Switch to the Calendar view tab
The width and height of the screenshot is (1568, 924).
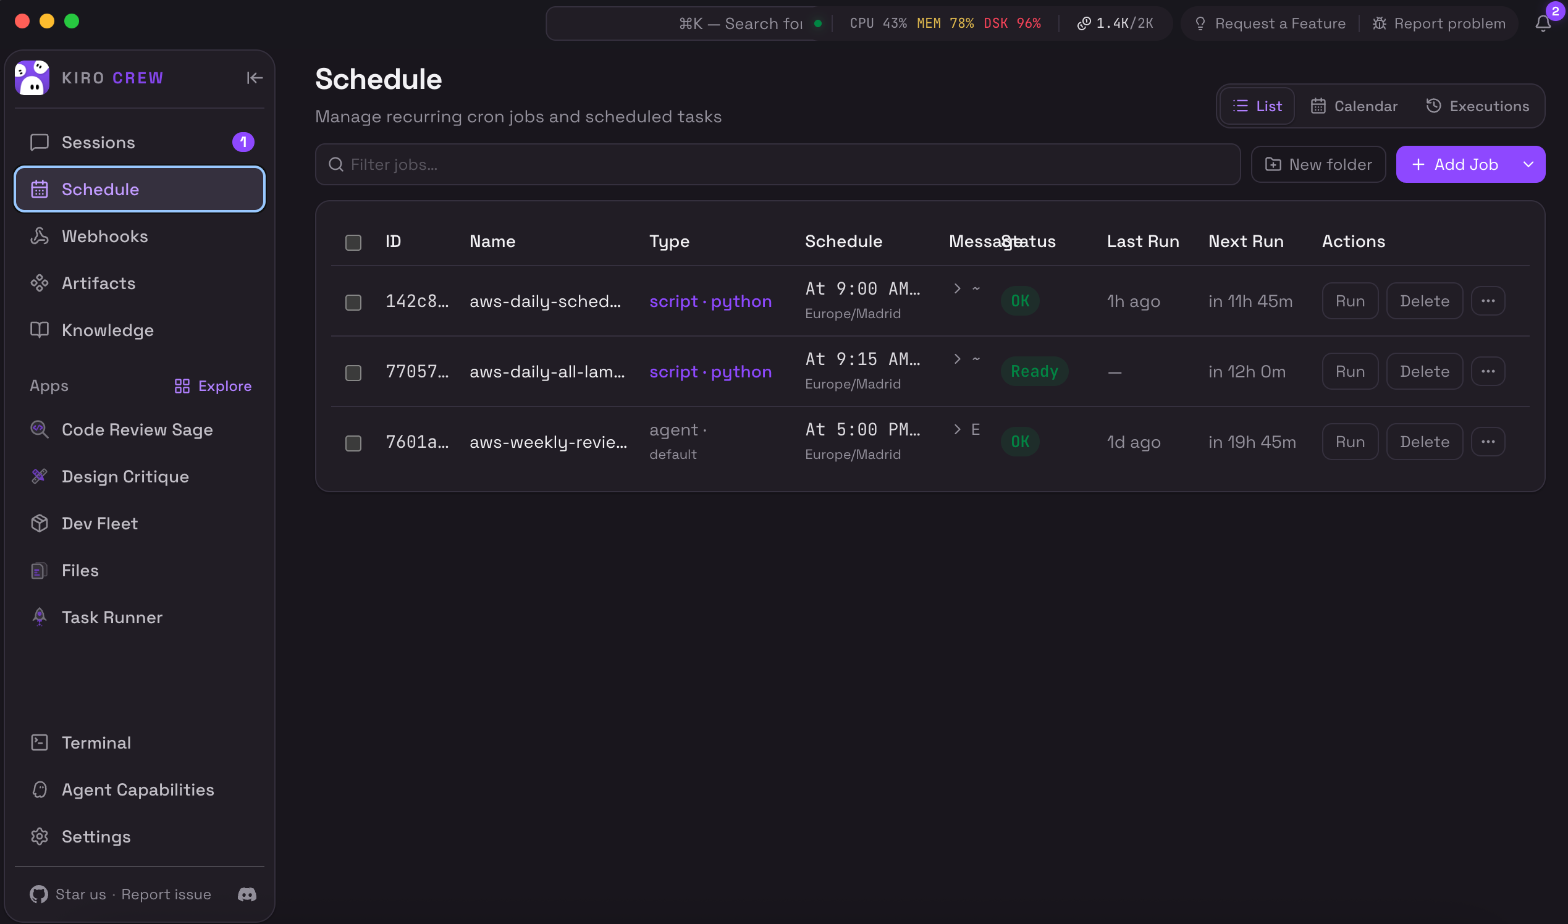point(1354,106)
